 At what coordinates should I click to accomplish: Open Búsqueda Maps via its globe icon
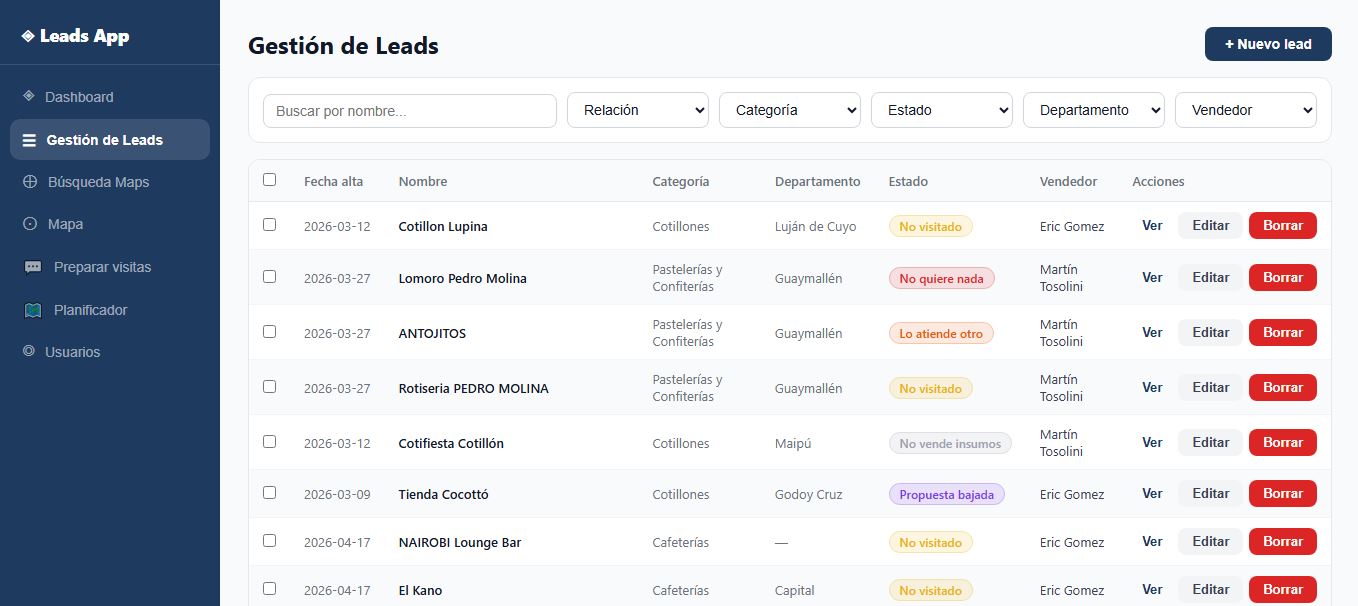pyautogui.click(x=29, y=182)
